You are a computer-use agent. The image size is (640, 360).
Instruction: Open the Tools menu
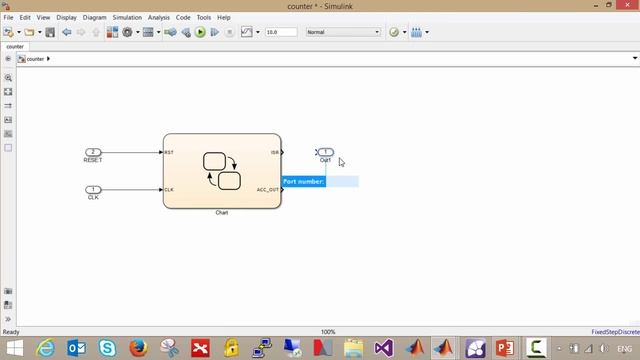pos(204,18)
